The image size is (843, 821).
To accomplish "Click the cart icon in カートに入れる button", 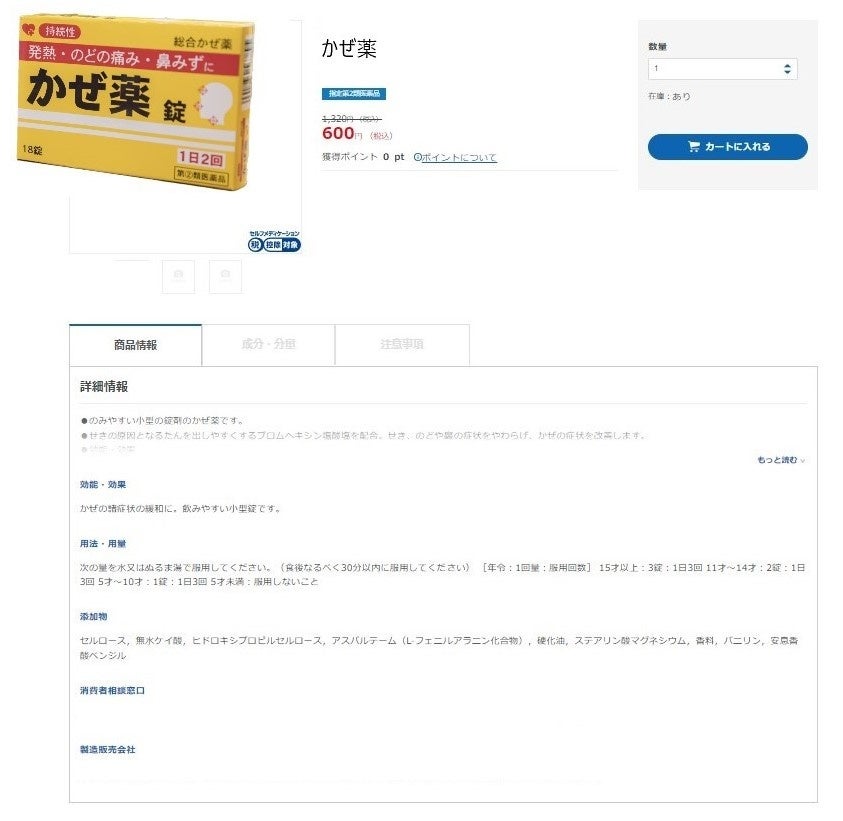I will (x=694, y=147).
